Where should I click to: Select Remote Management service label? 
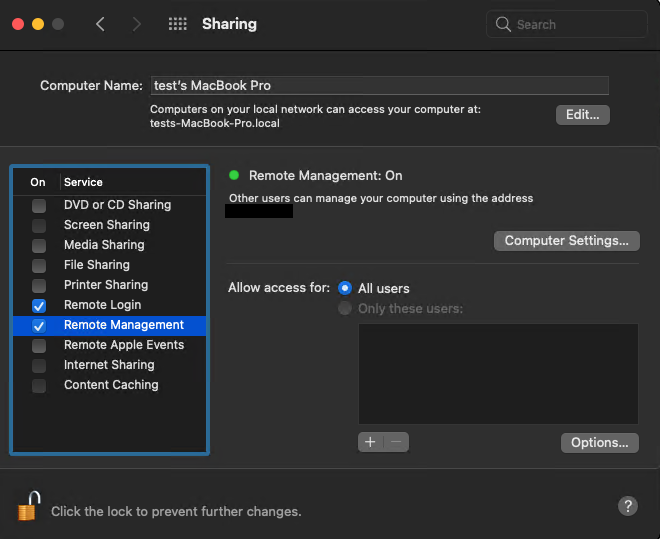tap(124, 325)
